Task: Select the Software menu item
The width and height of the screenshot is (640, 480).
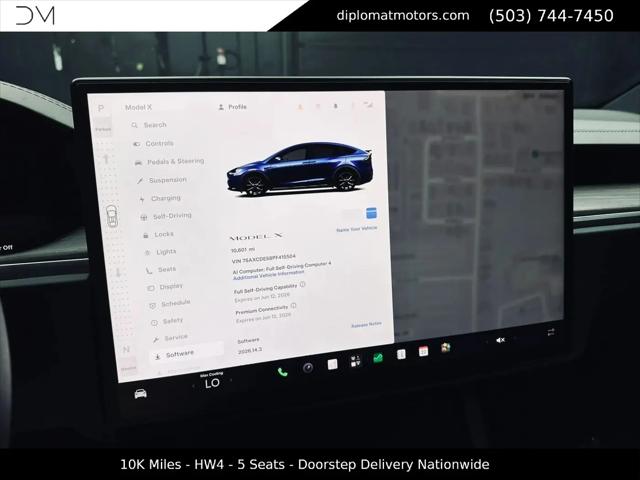Action: [187, 354]
